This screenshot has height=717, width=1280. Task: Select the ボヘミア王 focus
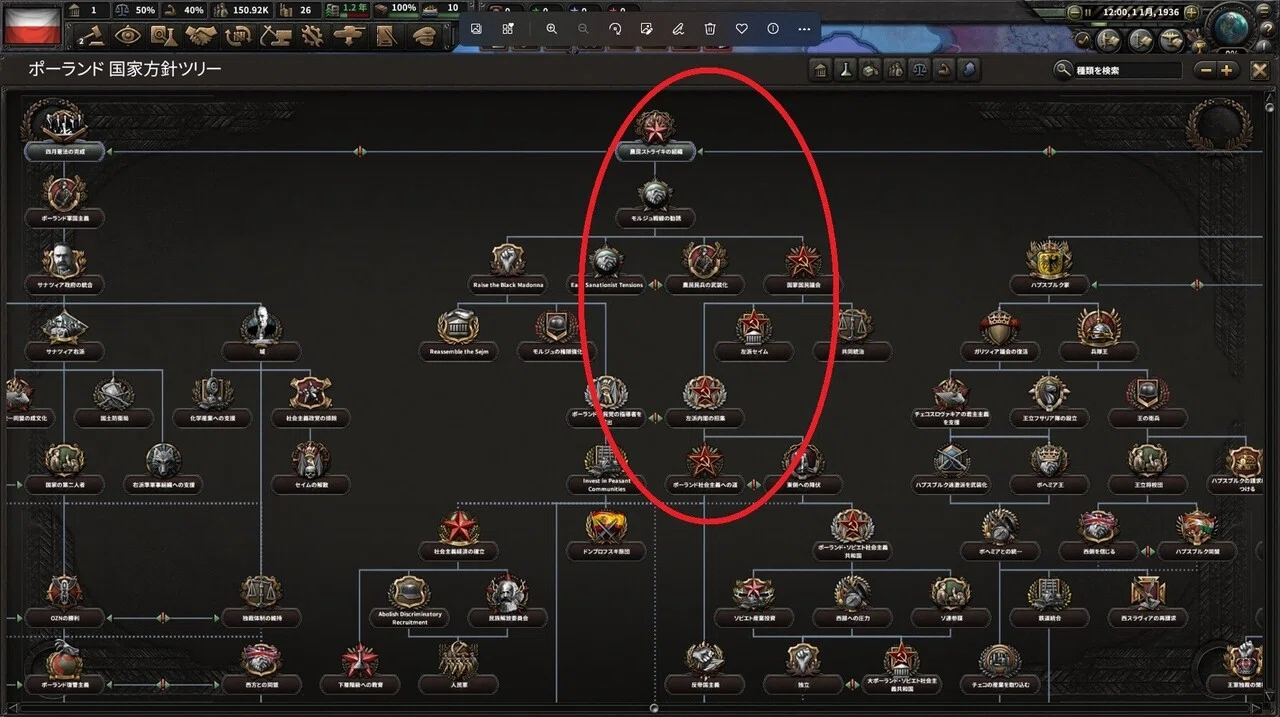tap(1049, 468)
